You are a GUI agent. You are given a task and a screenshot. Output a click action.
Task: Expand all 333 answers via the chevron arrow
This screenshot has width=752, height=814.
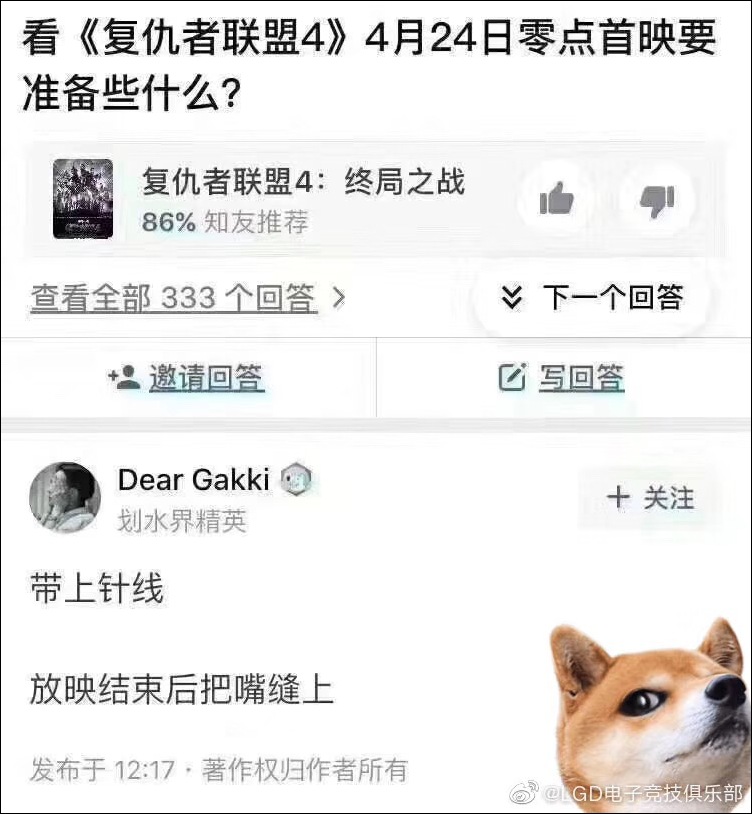(338, 298)
